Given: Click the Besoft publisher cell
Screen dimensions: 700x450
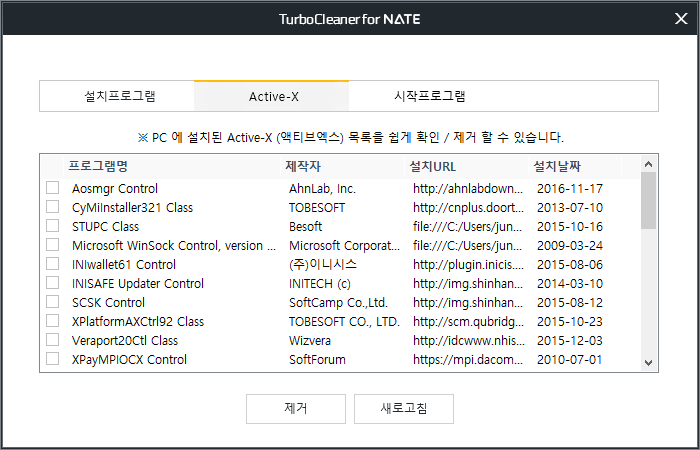Looking at the screenshot, I should (305, 227).
